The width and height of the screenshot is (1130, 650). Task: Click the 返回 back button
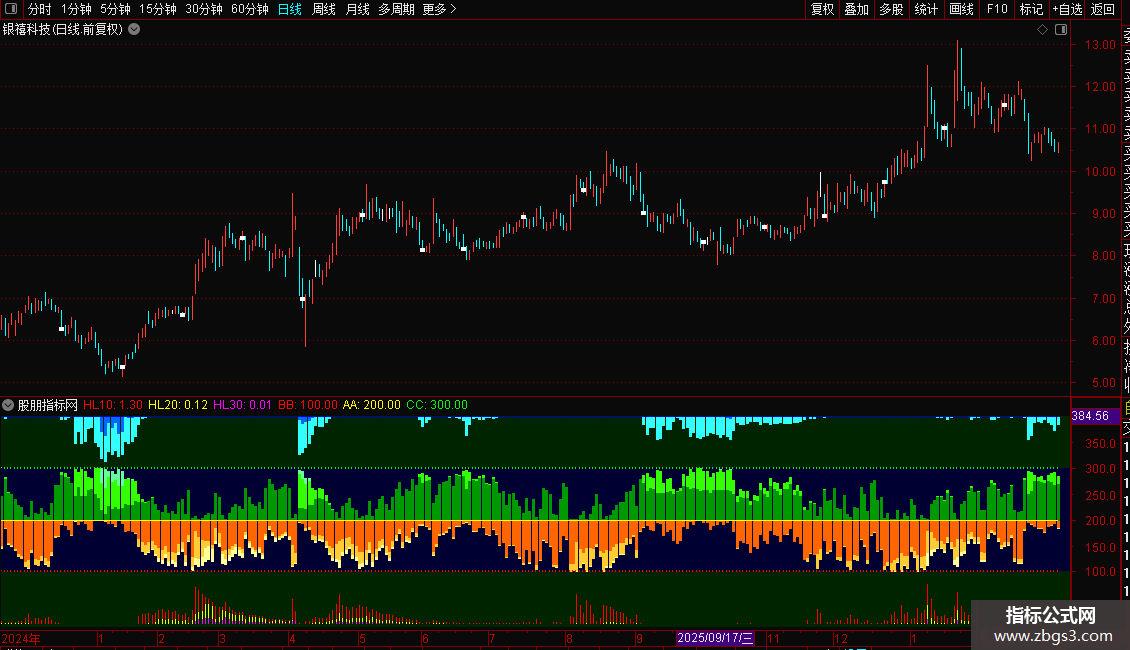[1102, 9]
